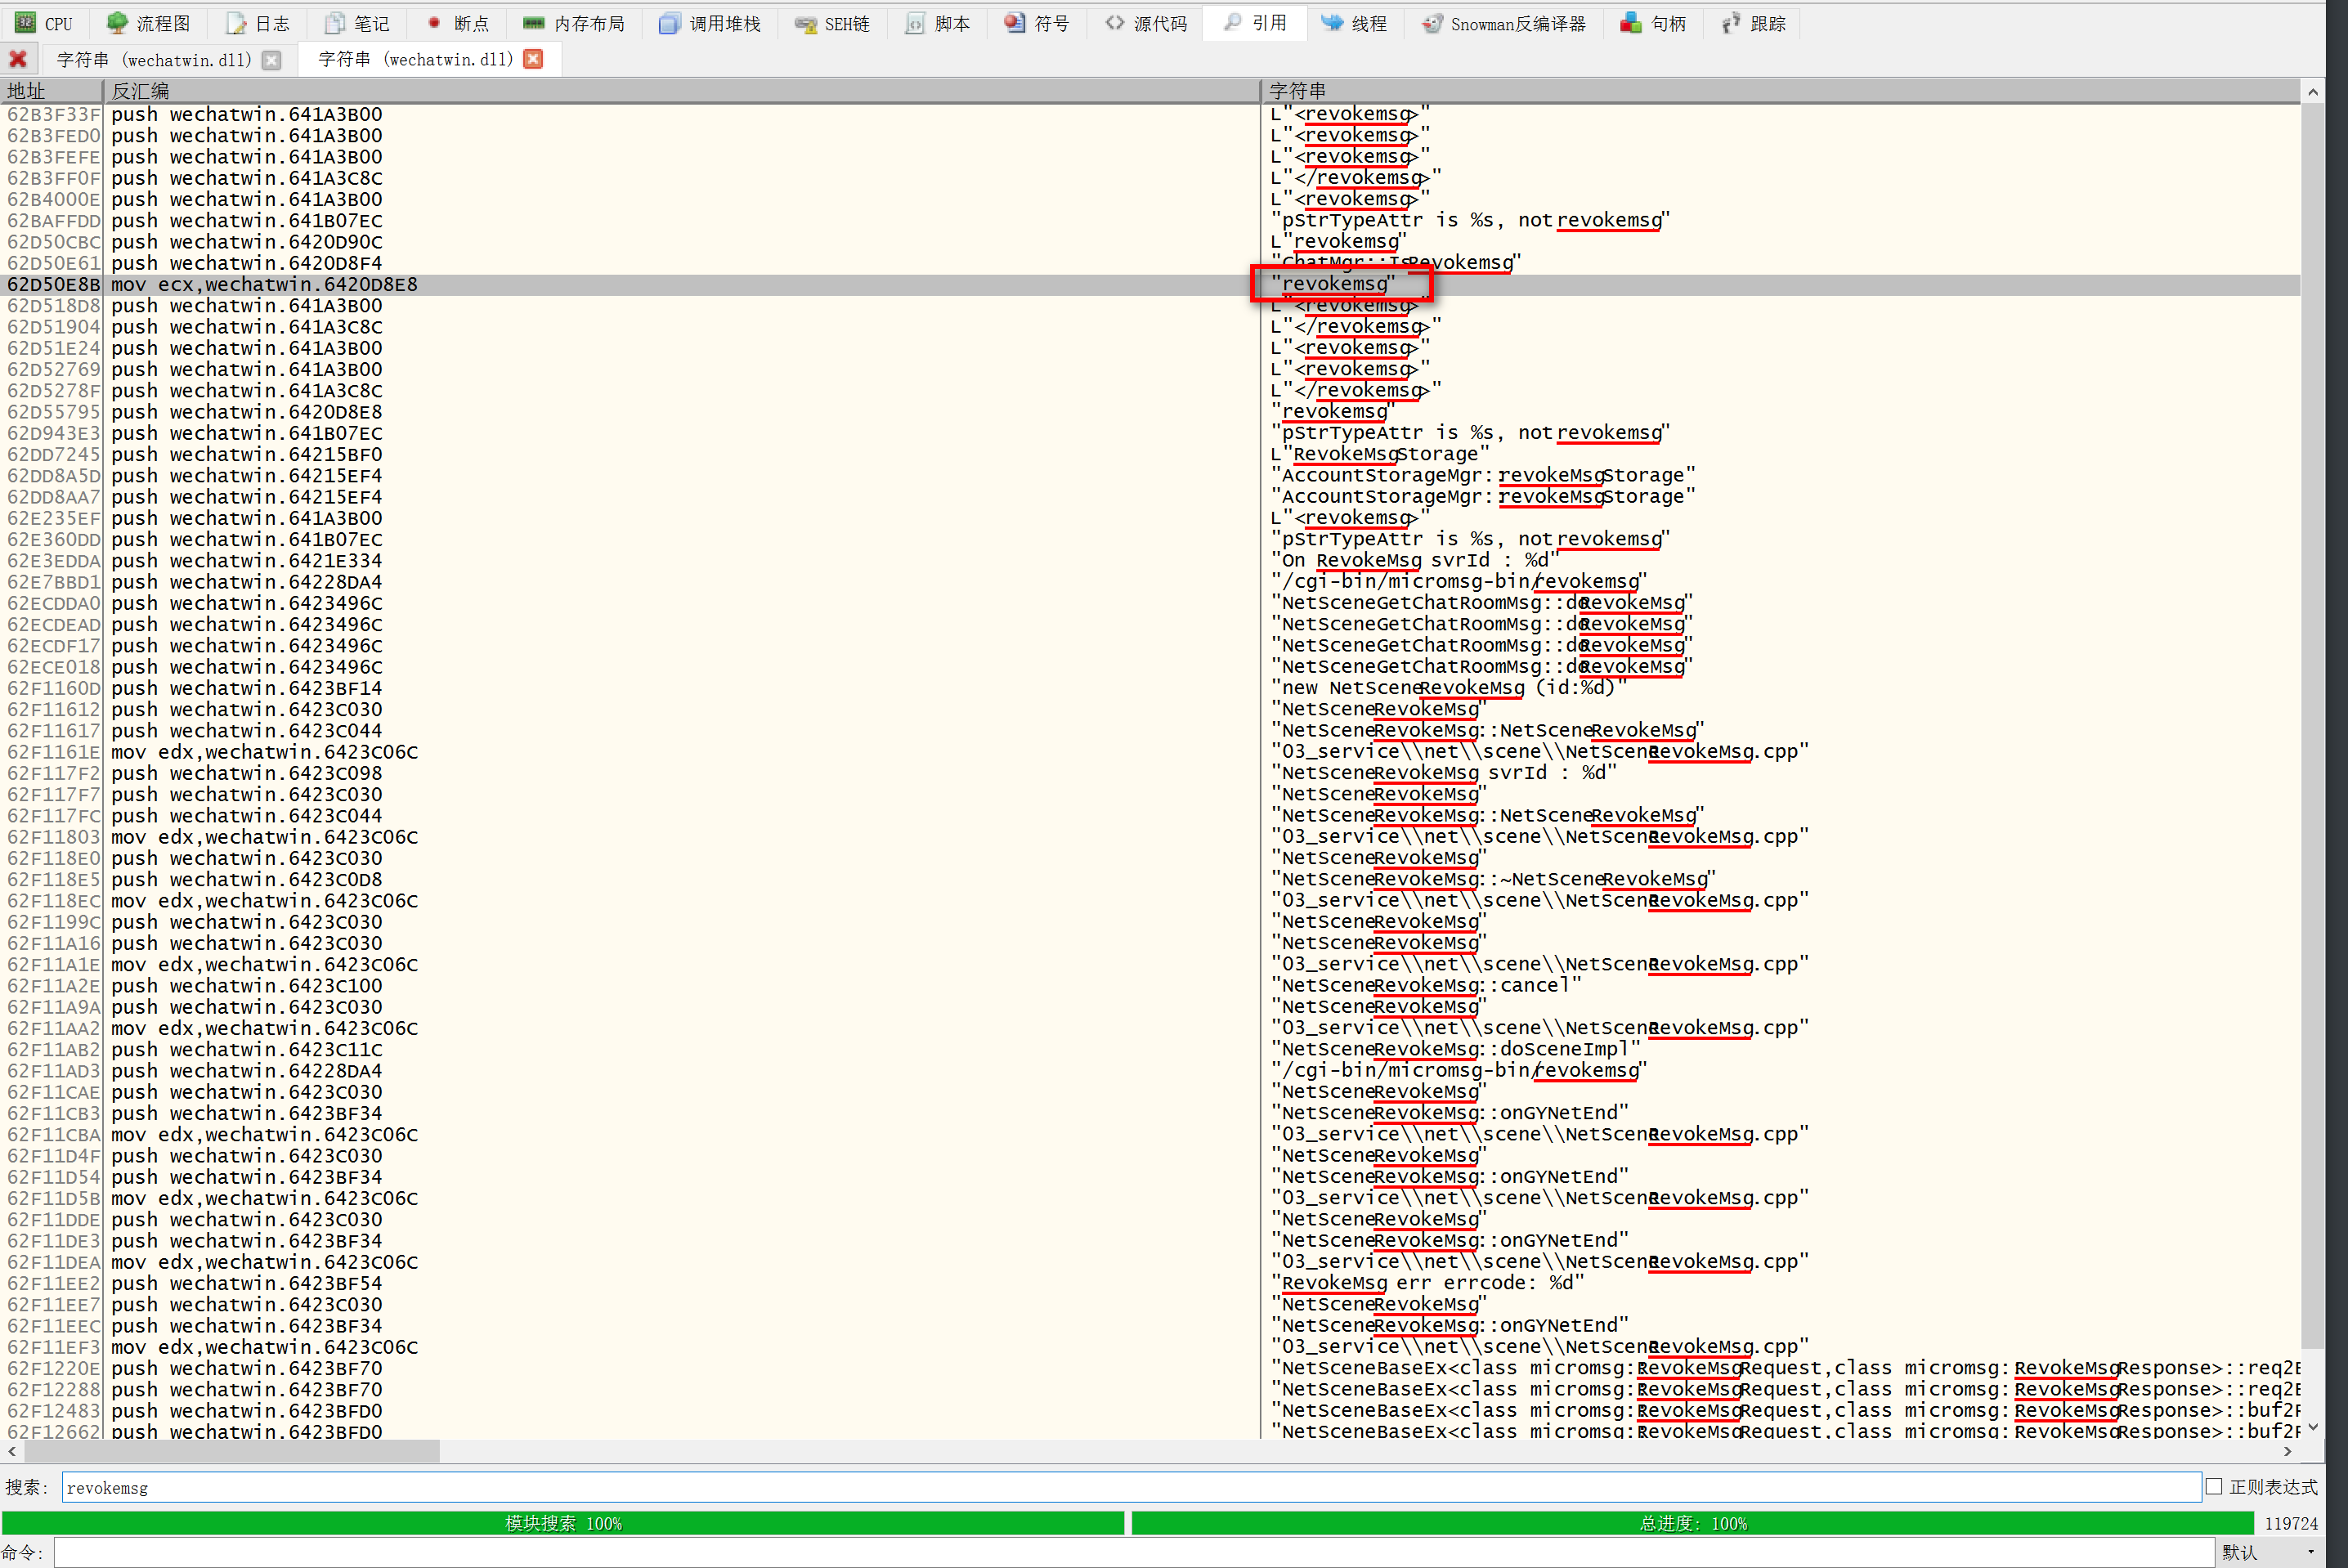
Task: Select row 62F1220E NetSceneBaseEx string
Action: [1150, 1369]
